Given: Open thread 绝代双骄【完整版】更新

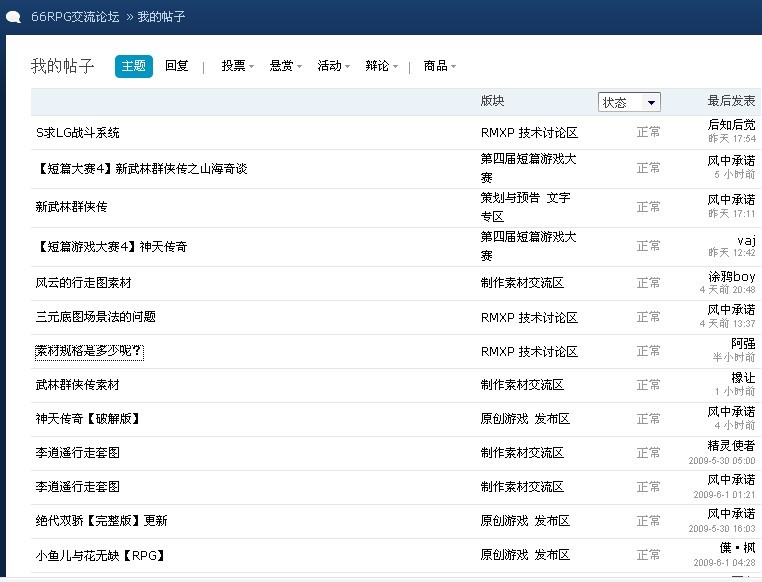Looking at the screenshot, I should 102,521.
